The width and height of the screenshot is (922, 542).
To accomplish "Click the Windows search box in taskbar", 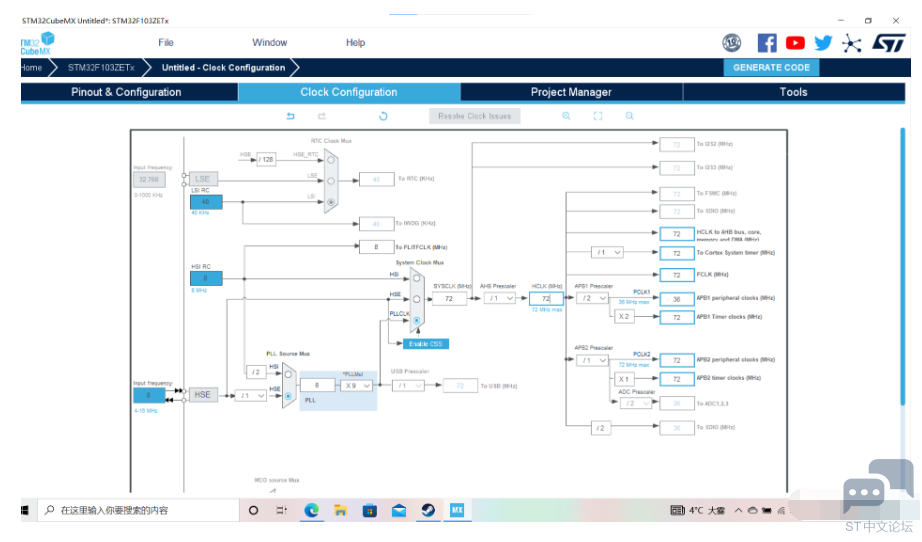I will [139, 510].
